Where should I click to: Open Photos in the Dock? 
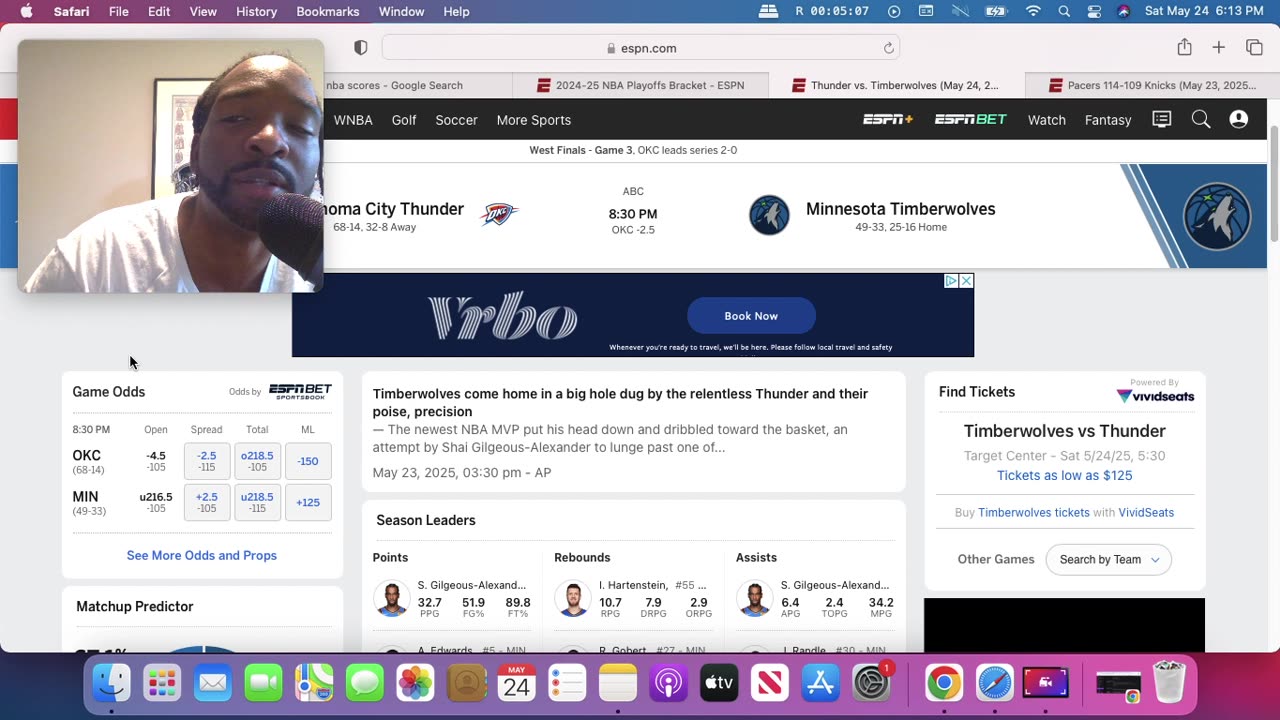(415, 684)
